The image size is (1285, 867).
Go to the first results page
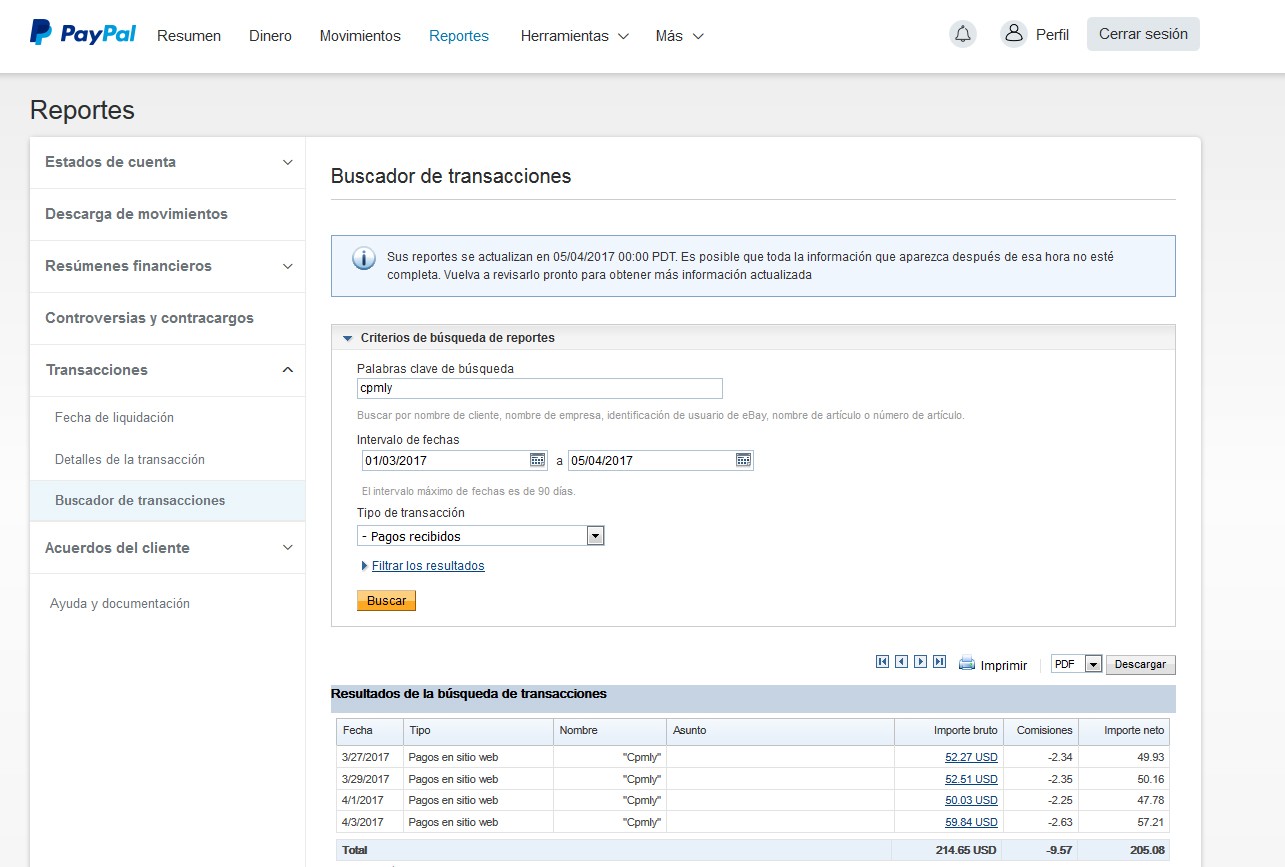click(882, 662)
